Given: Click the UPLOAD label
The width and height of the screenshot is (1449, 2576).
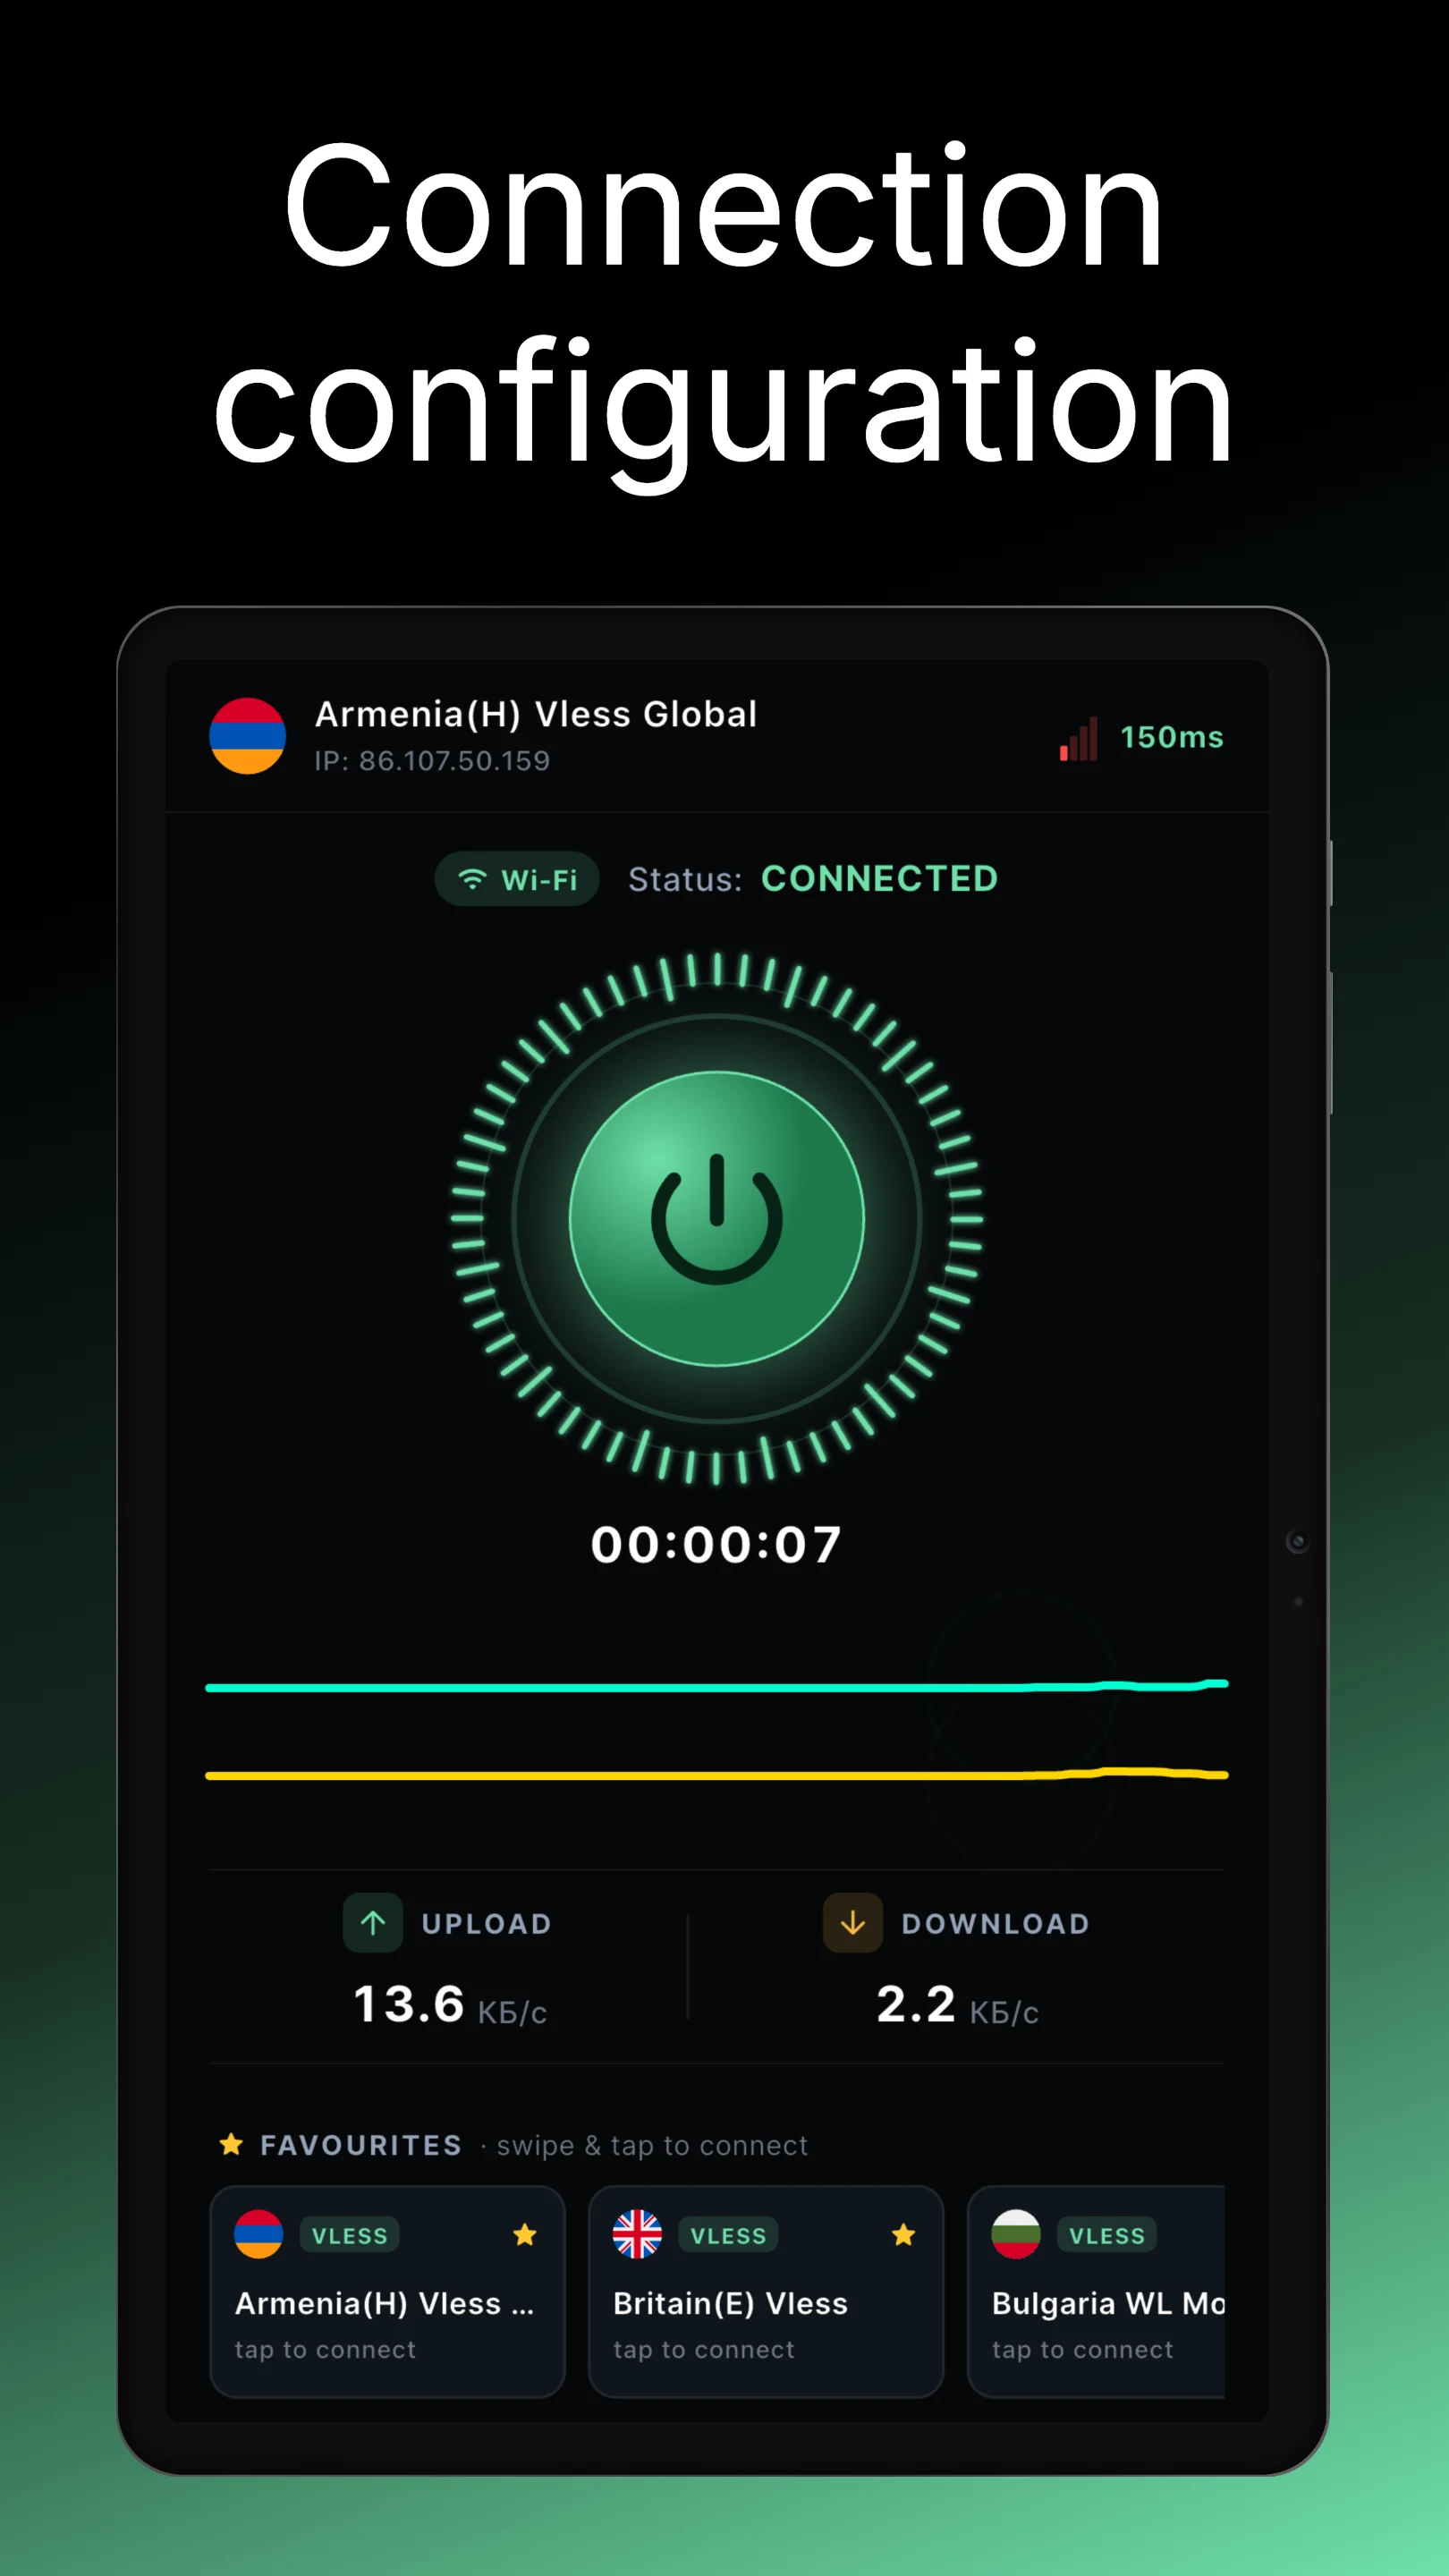Looking at the screenshot, I should point(486,1924).
